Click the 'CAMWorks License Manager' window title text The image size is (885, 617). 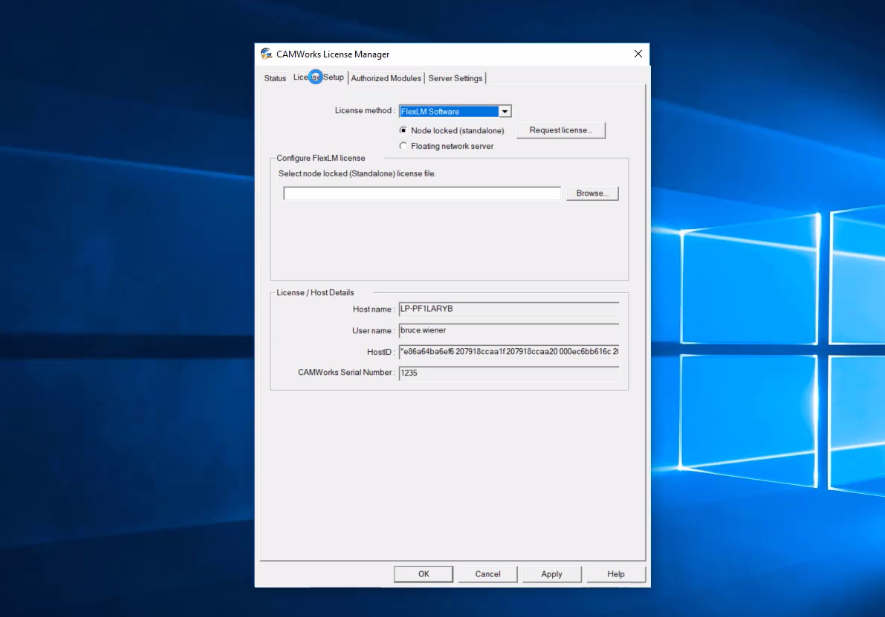(x=332, y=54)
